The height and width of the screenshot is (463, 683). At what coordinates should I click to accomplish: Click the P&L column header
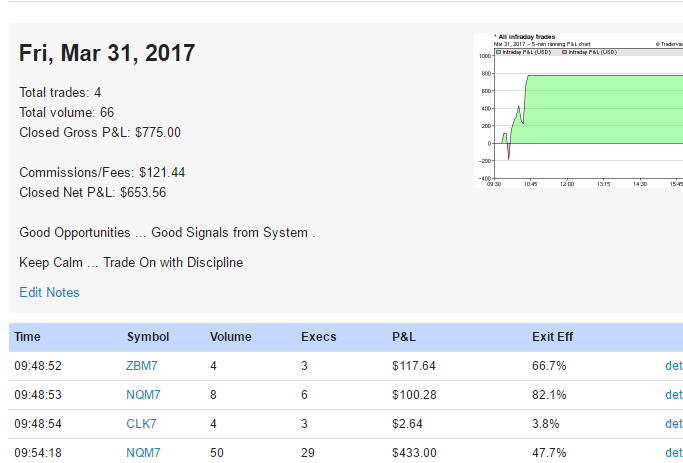[x=404, y=337]
